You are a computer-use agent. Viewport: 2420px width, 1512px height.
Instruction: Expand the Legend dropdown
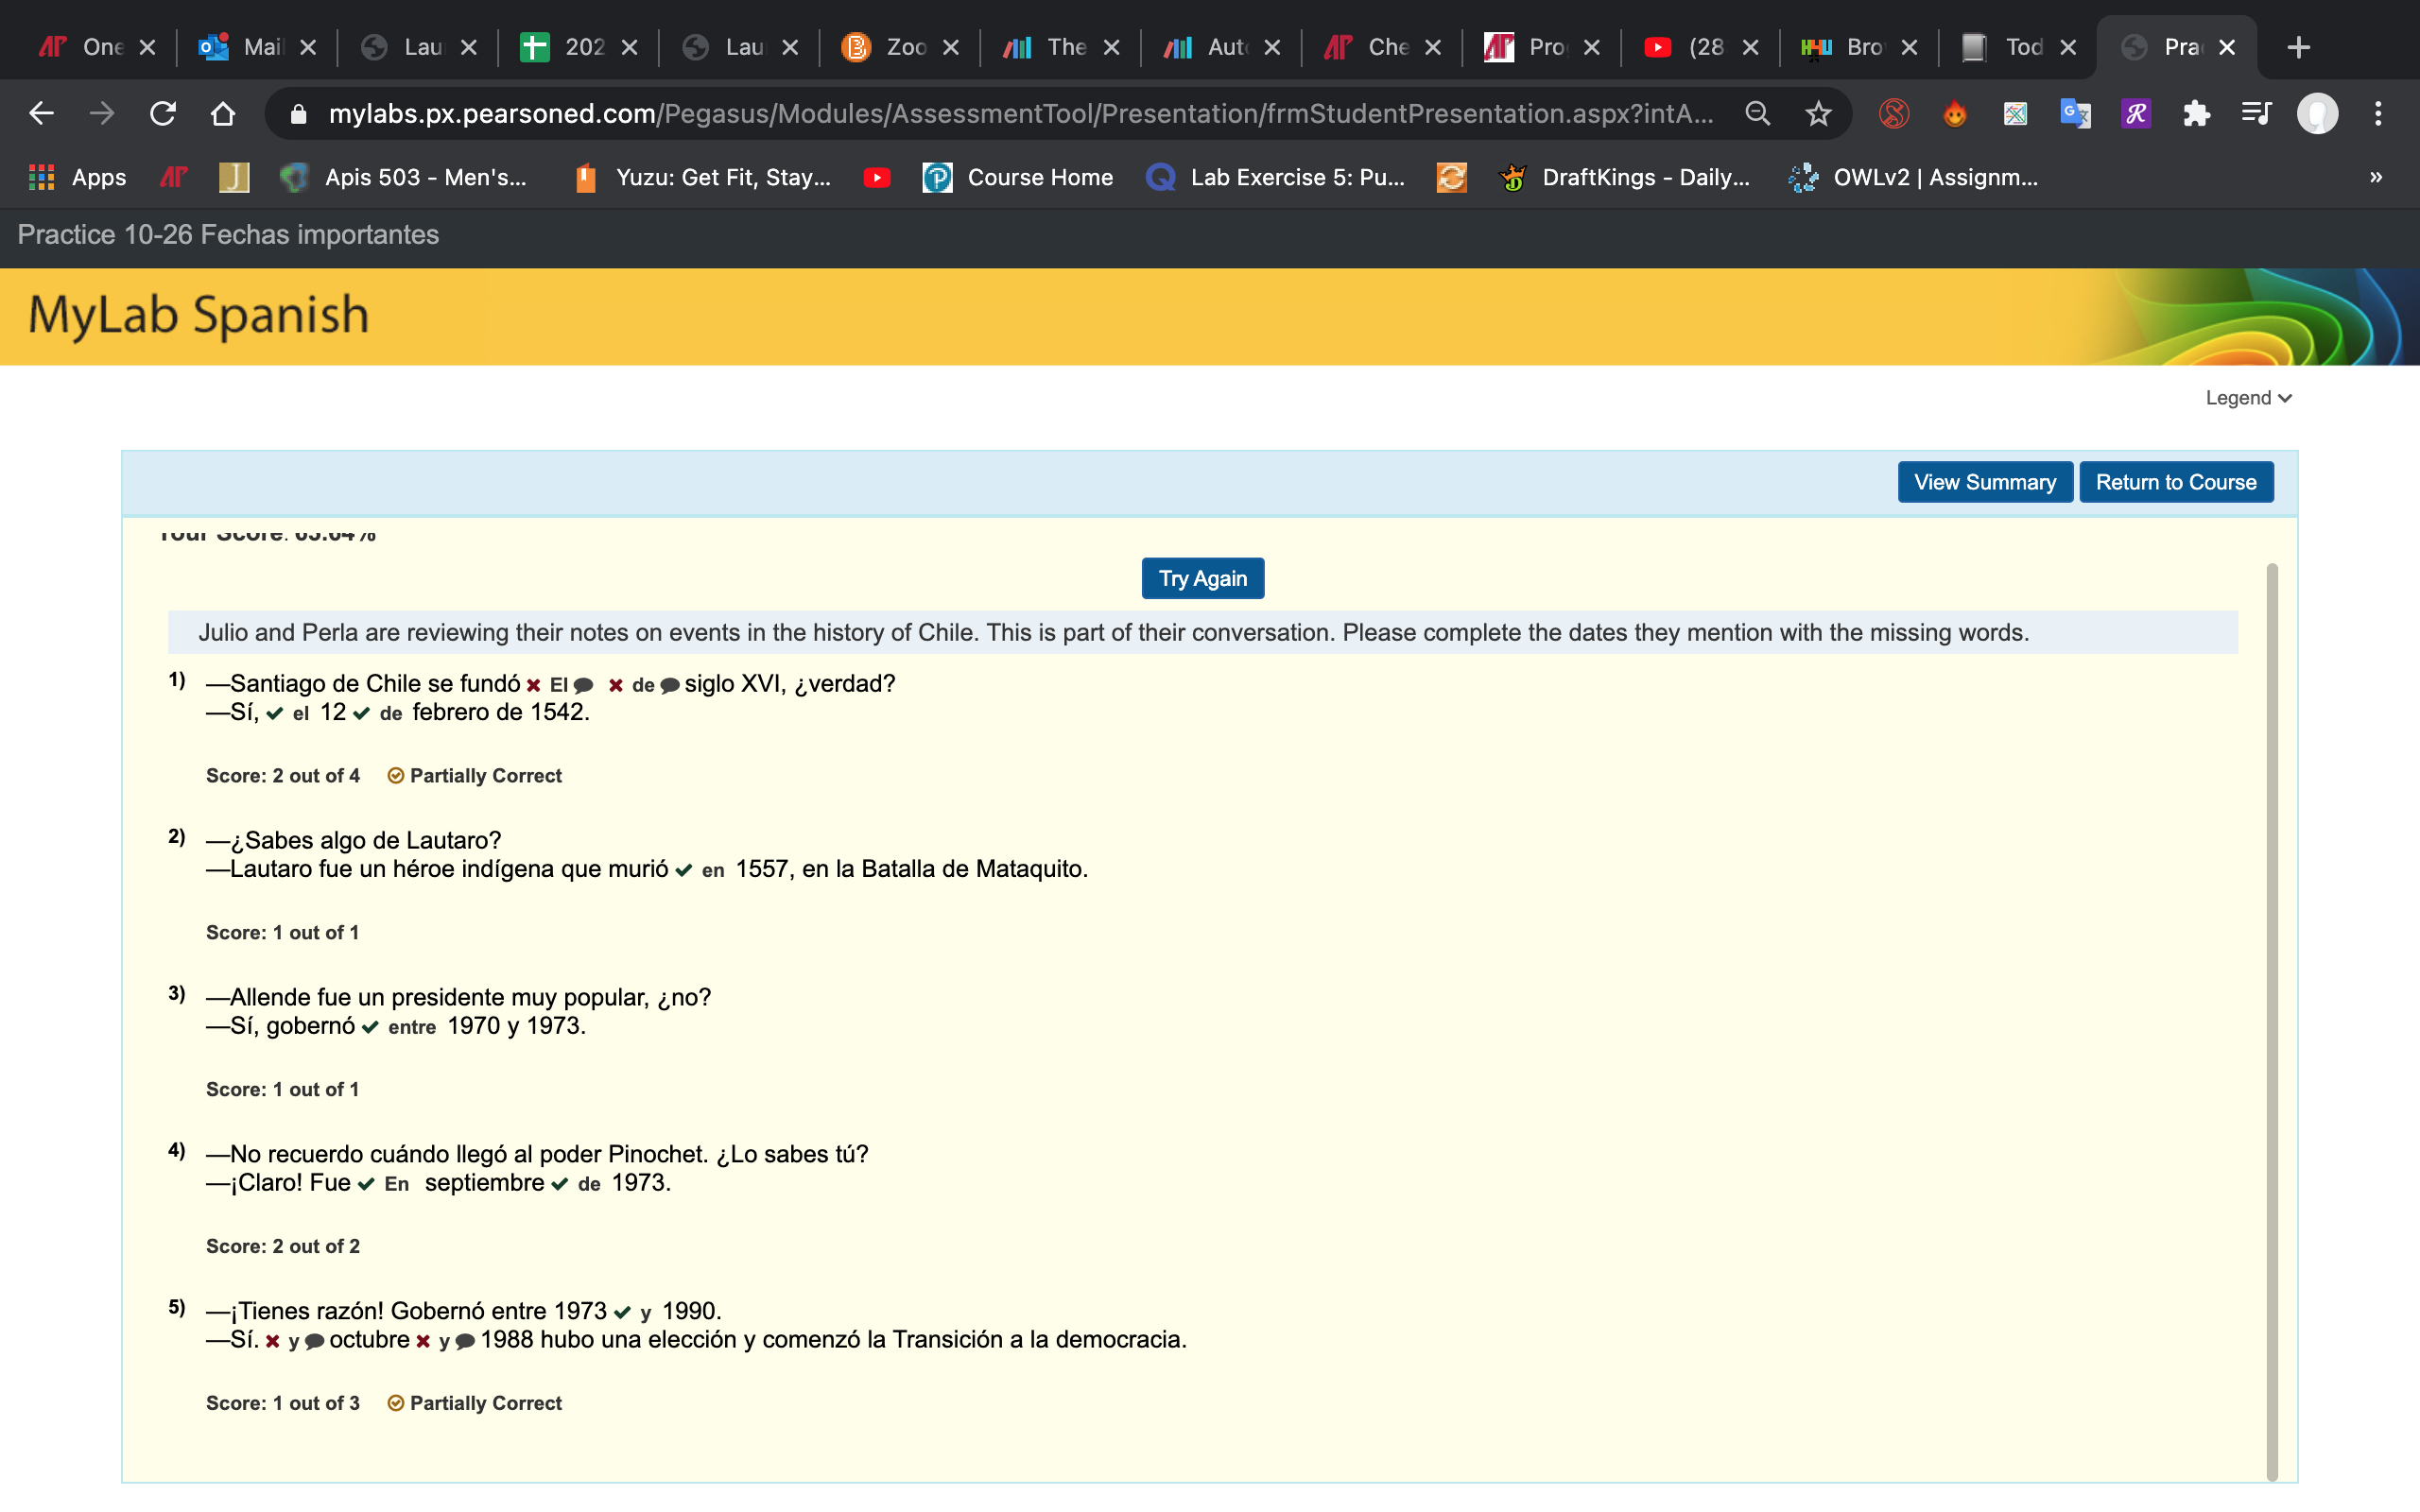coord(2248,398)
